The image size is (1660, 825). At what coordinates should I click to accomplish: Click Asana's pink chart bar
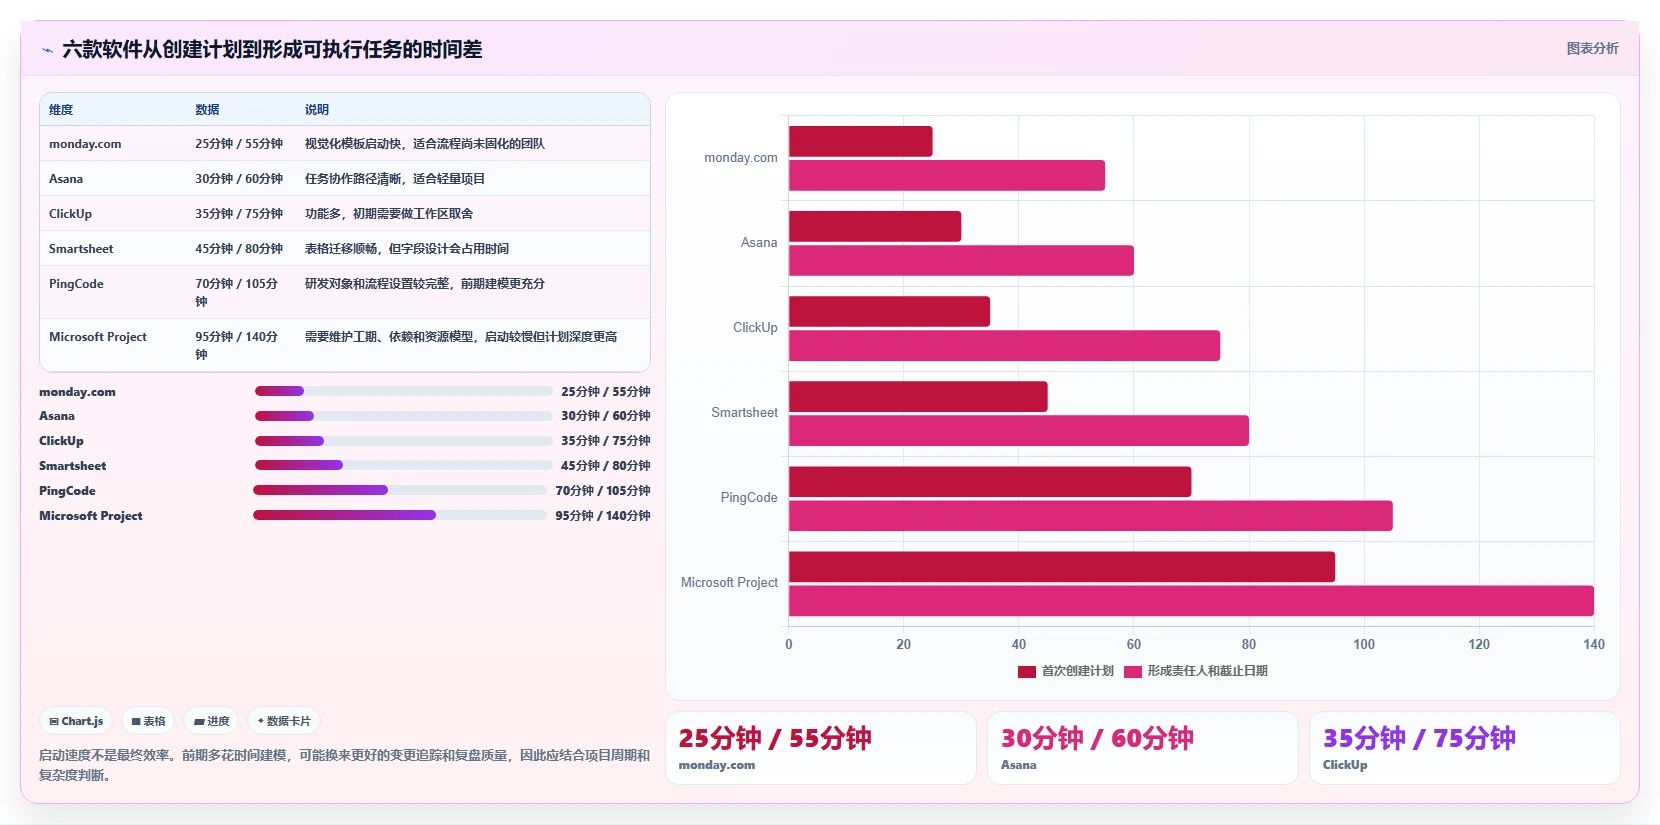coord(961,260)
